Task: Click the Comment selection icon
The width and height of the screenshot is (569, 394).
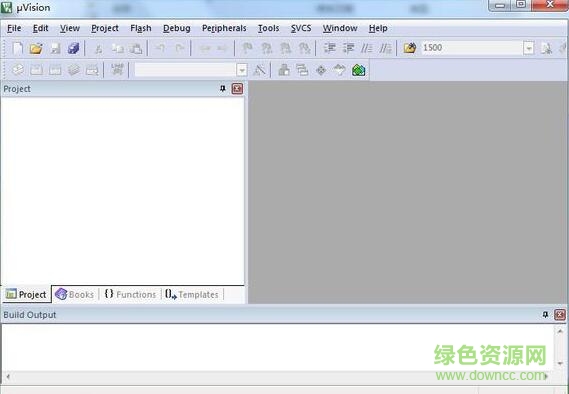Action: (367, 48)
